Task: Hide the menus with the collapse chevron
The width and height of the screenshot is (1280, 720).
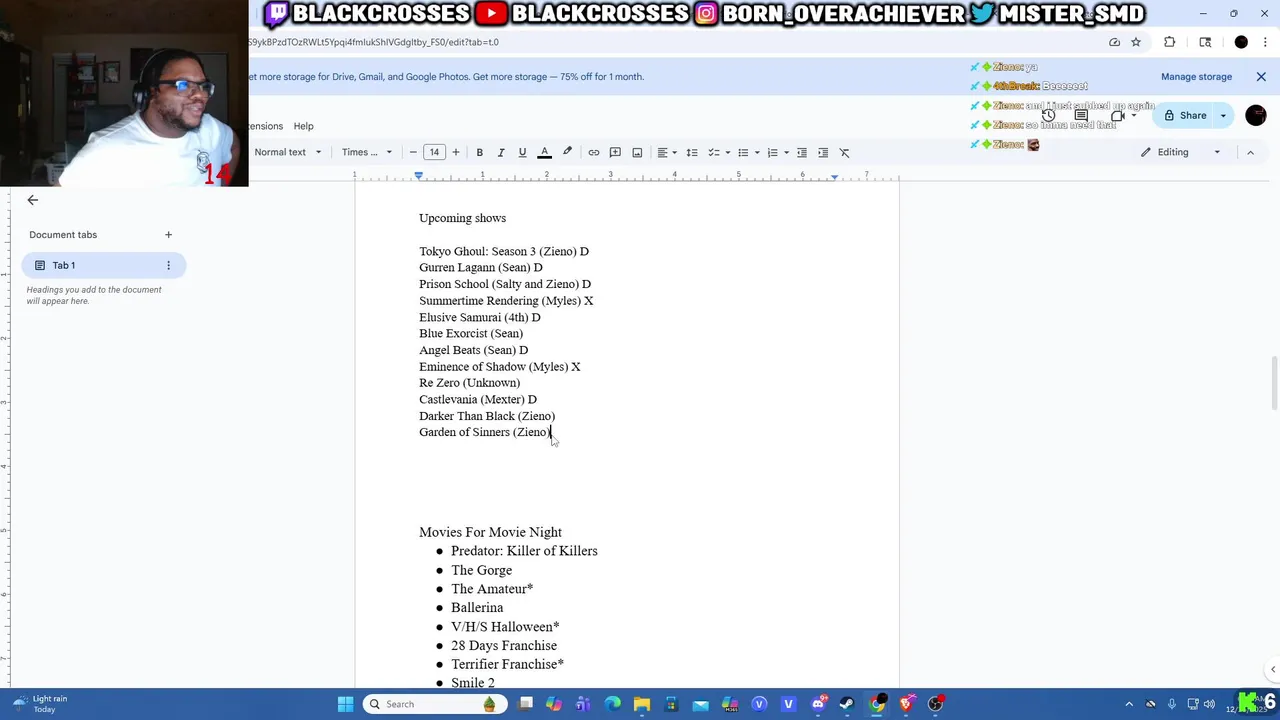Action: pos(1250,152)
